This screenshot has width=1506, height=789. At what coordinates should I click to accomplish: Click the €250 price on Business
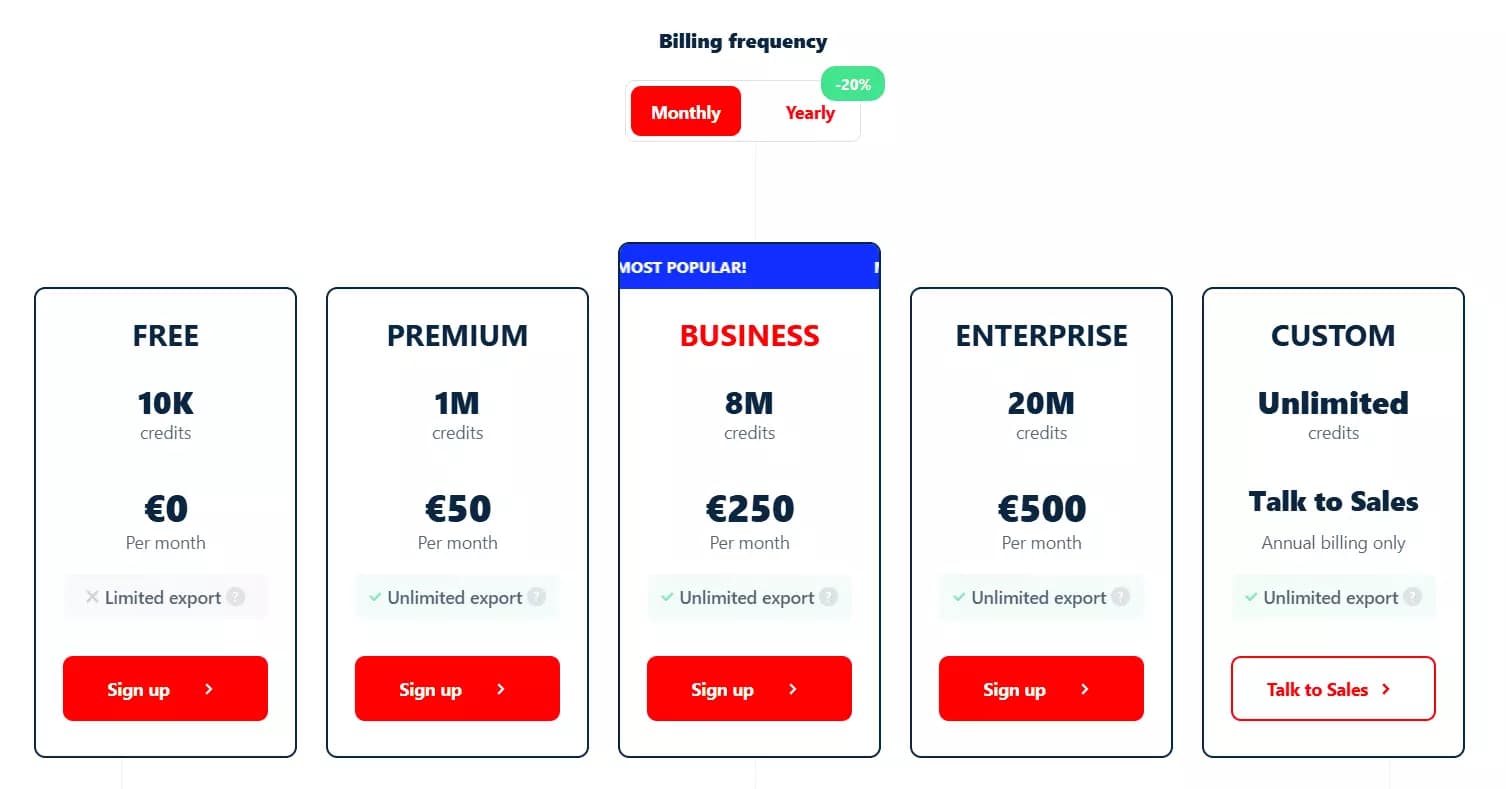click(749, 509)
